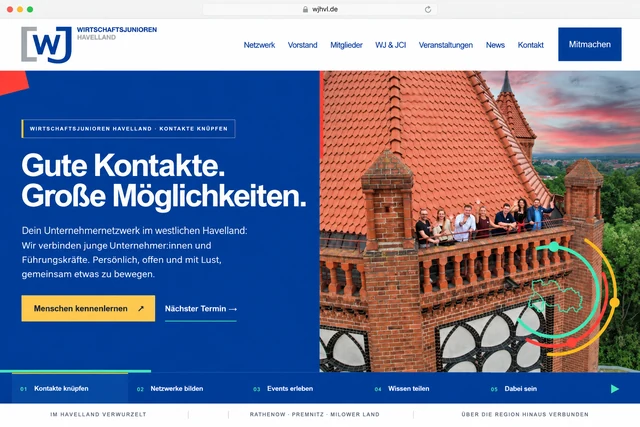Screen dimensions: 640x427
Task: Open Veranstaltungen in the navigation
Action: coord(446,45)
